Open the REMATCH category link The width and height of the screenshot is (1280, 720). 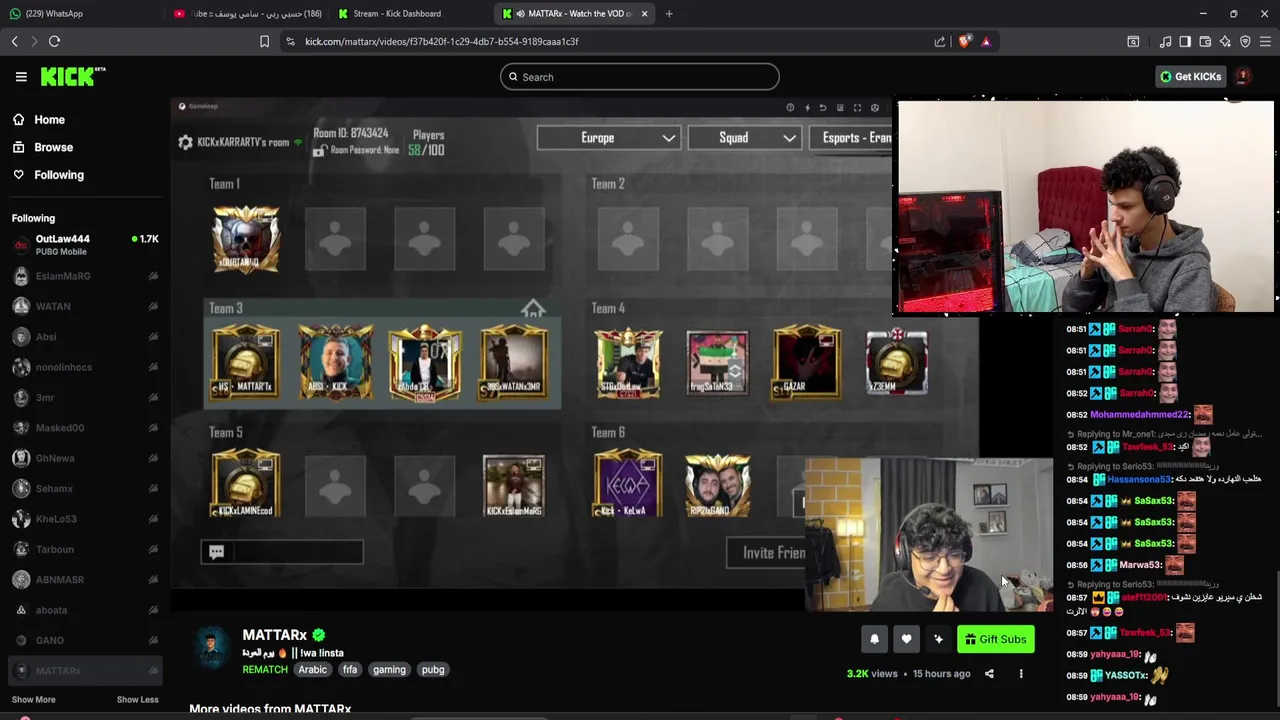265,669
